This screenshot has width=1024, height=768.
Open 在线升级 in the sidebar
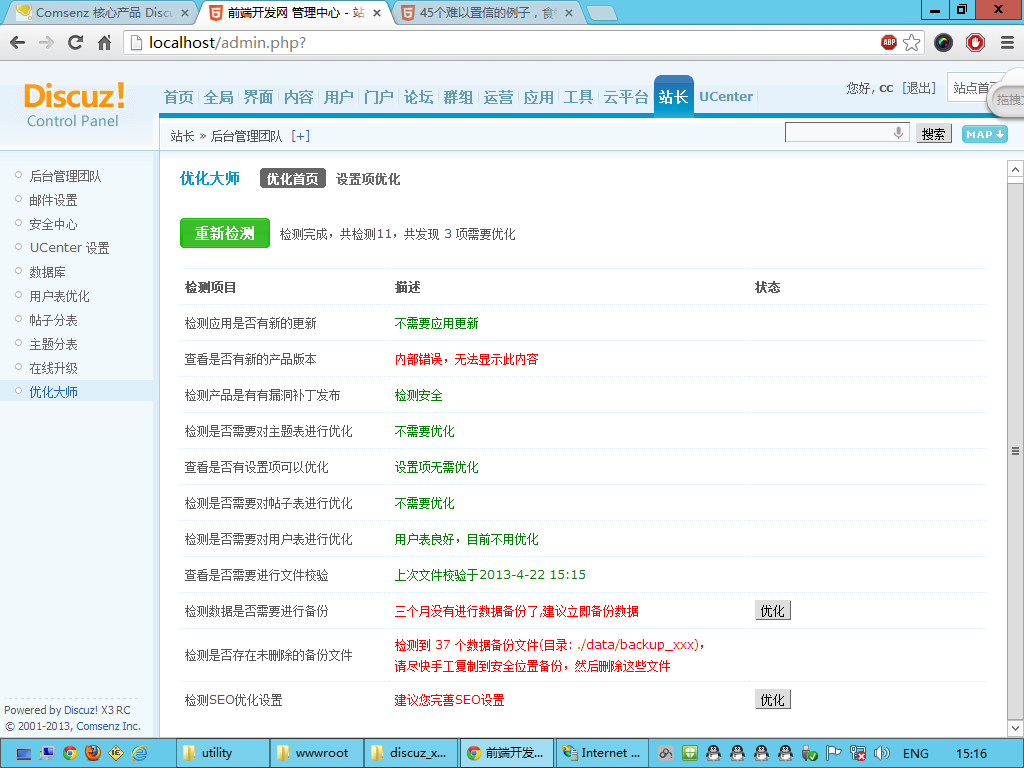pyautogui.click(x=54, y=368)
